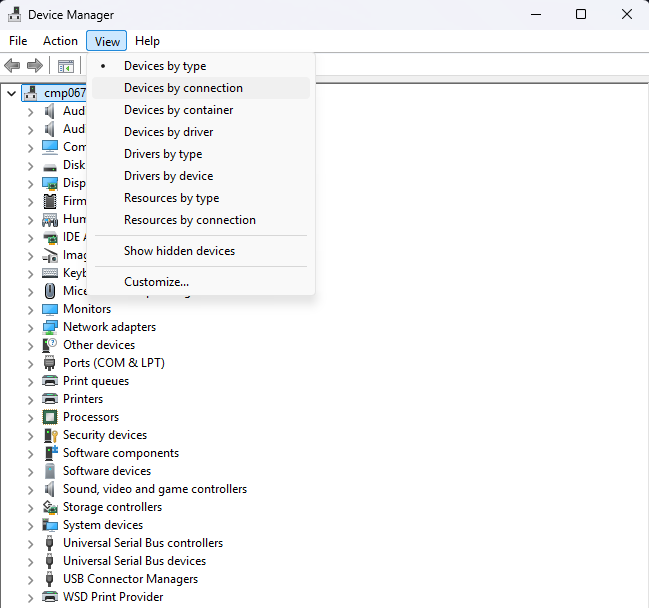Choose Devices by driver view
The width and height of the screenshot is (649, 608).
201,132
